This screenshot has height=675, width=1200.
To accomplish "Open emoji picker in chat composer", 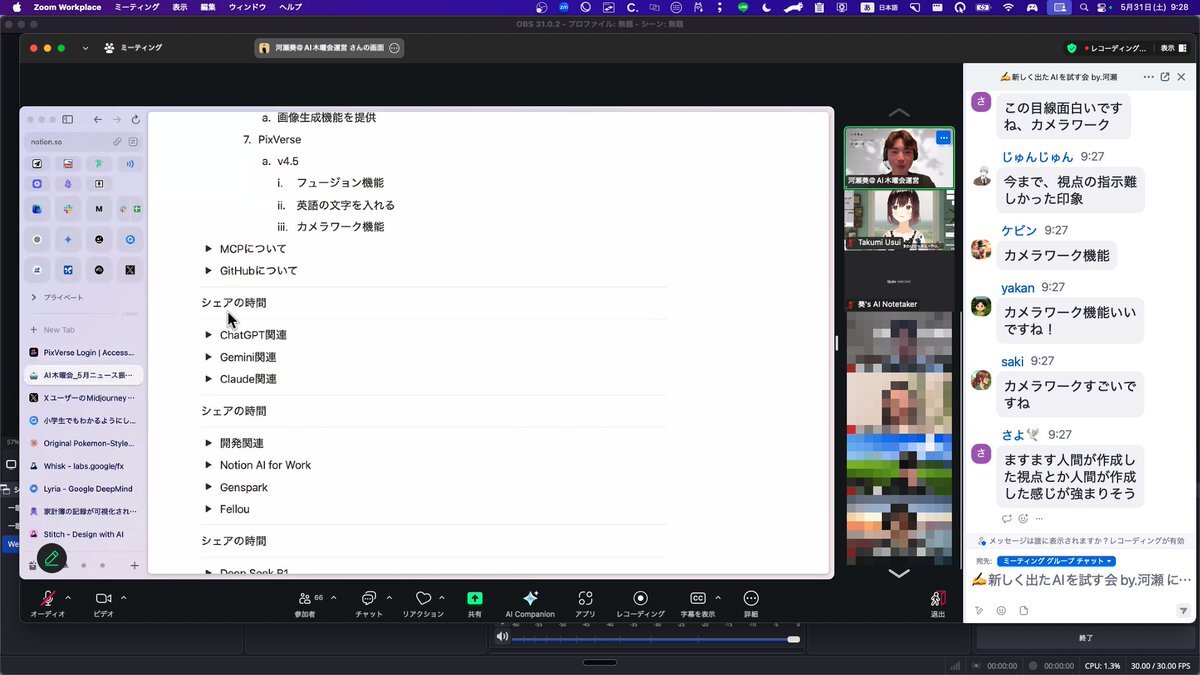I will point(1001,610).
